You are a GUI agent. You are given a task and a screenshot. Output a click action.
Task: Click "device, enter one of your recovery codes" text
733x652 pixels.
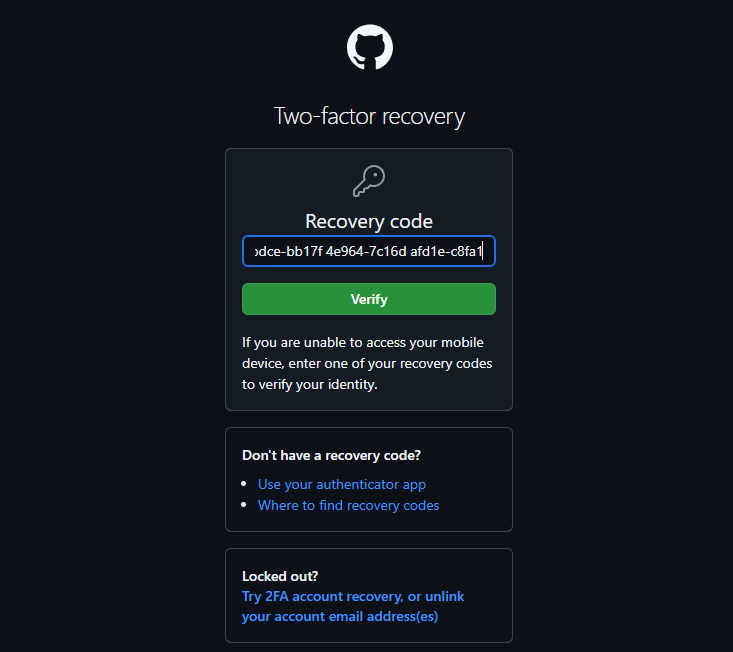coord(366,363)
